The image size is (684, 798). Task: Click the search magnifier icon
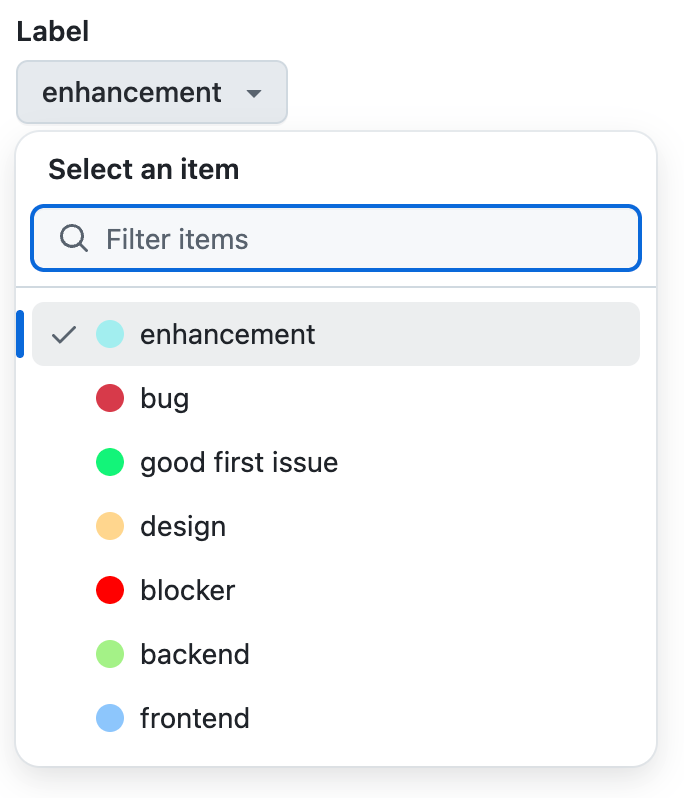74,238
